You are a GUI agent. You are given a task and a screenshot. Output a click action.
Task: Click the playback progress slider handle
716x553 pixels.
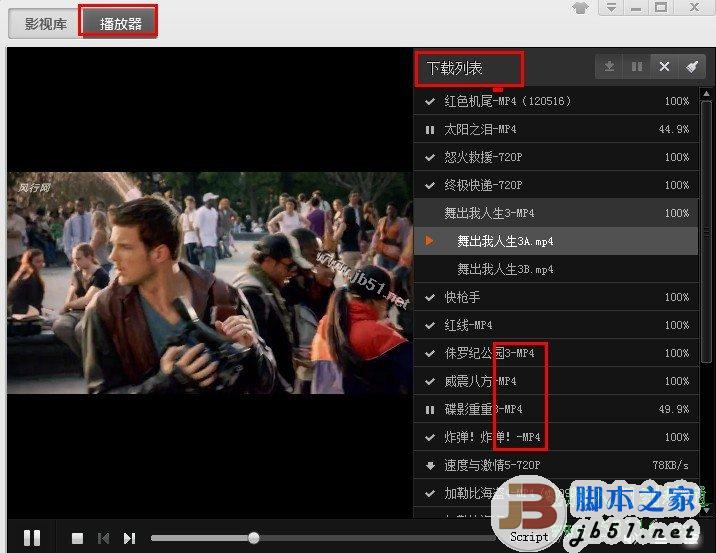coord(253,538)
